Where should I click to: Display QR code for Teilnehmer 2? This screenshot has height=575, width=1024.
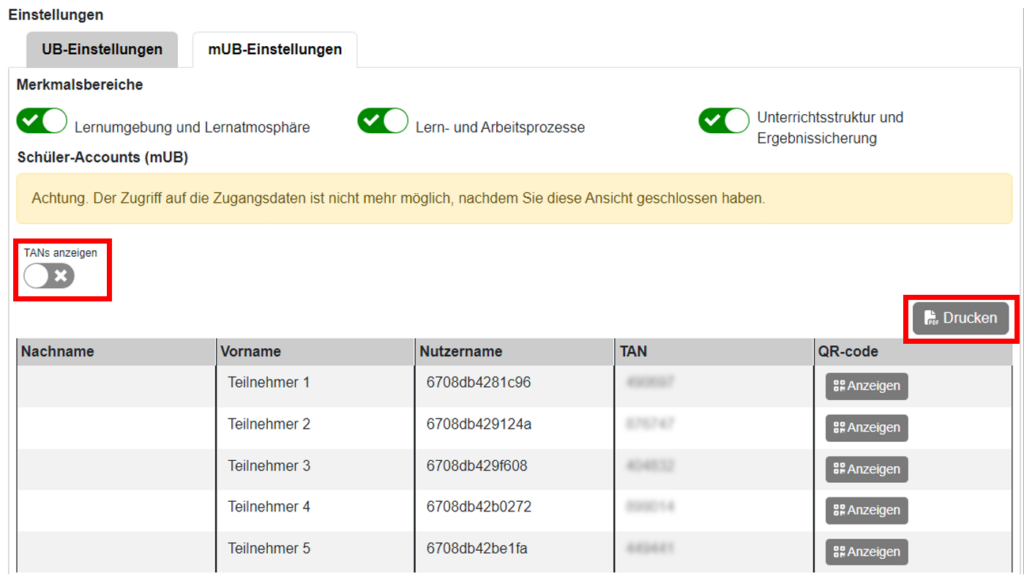click(x=866, y=428)
